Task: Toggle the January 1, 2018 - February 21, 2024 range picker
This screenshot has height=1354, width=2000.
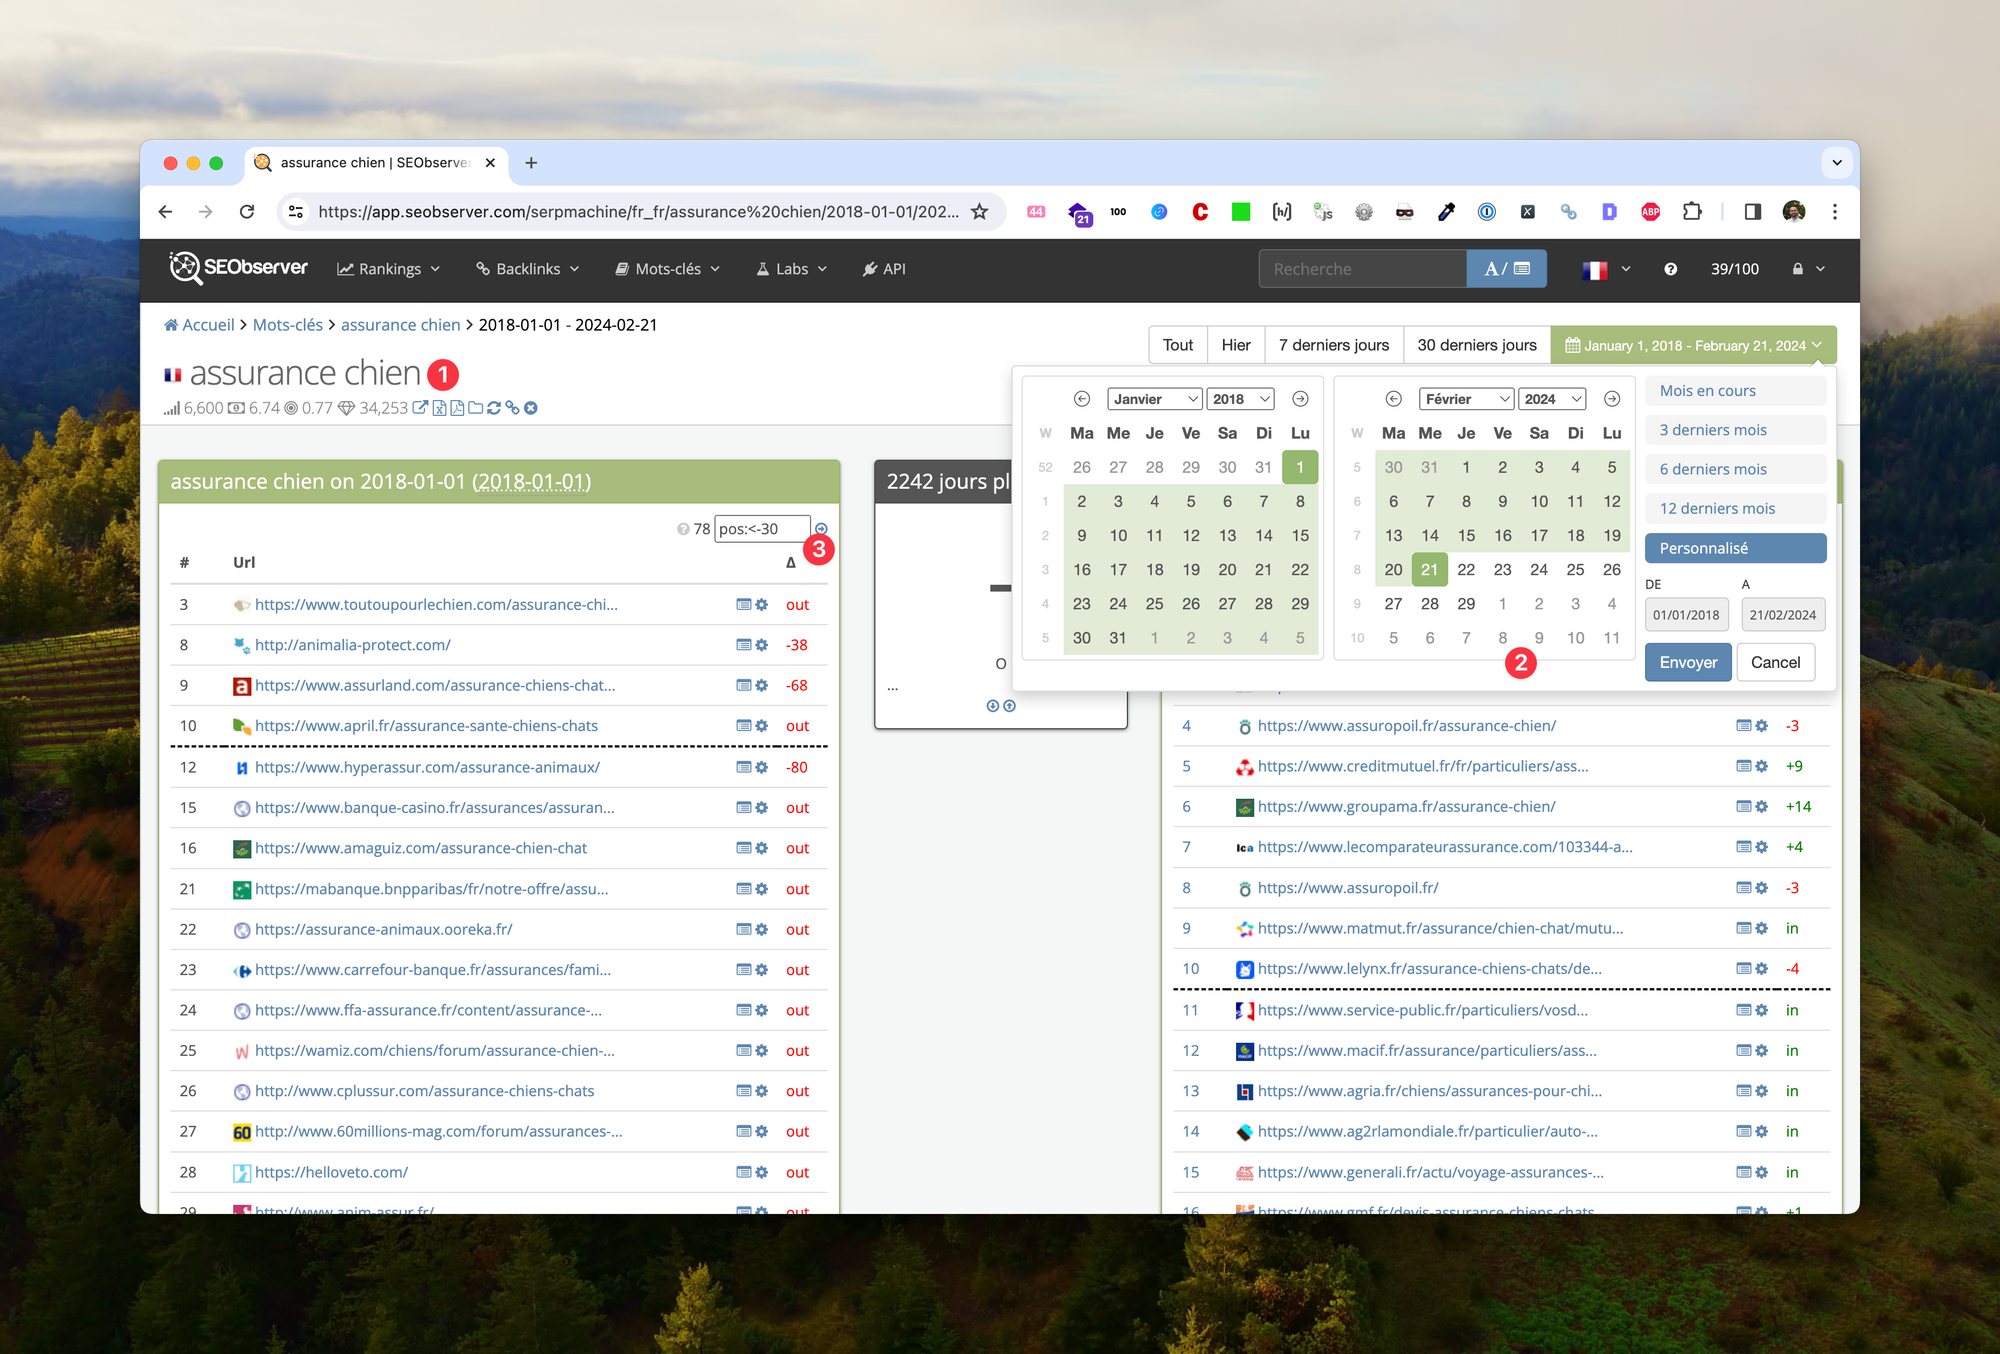Action: 1694,345
